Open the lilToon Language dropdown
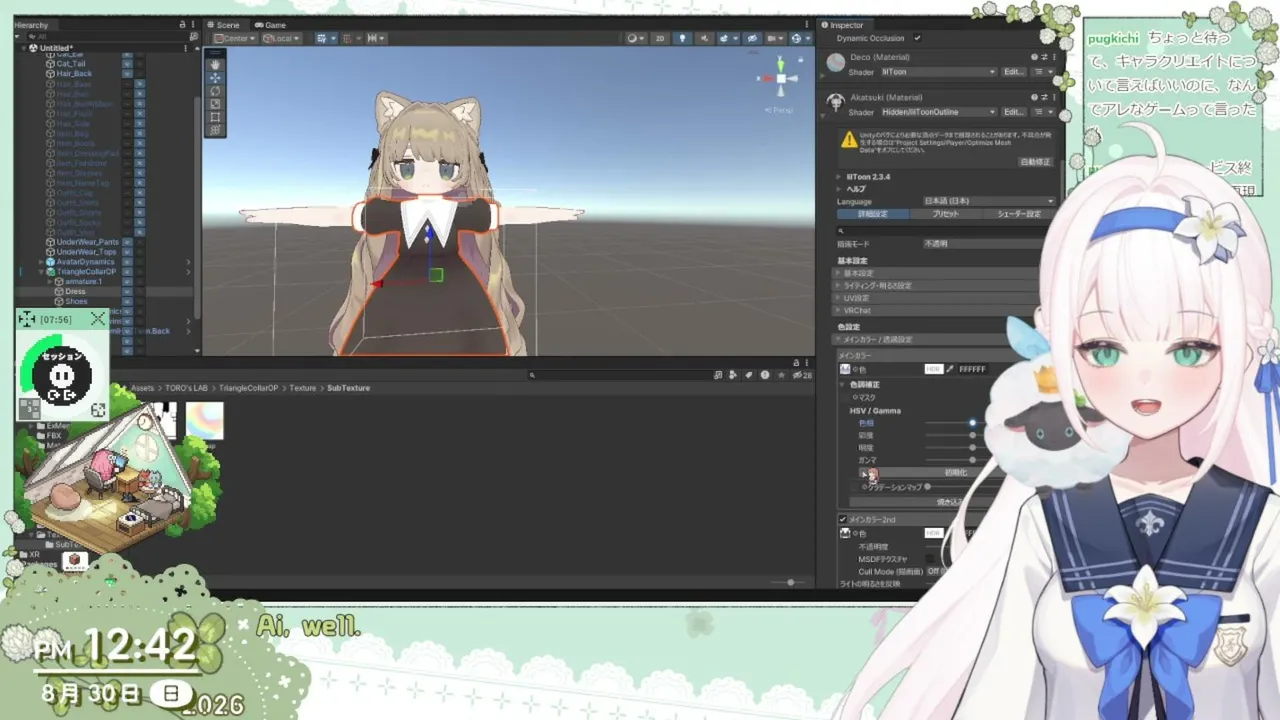This screenshot has height=720, width=1280. pyautogui.click(x=987, y=201)
